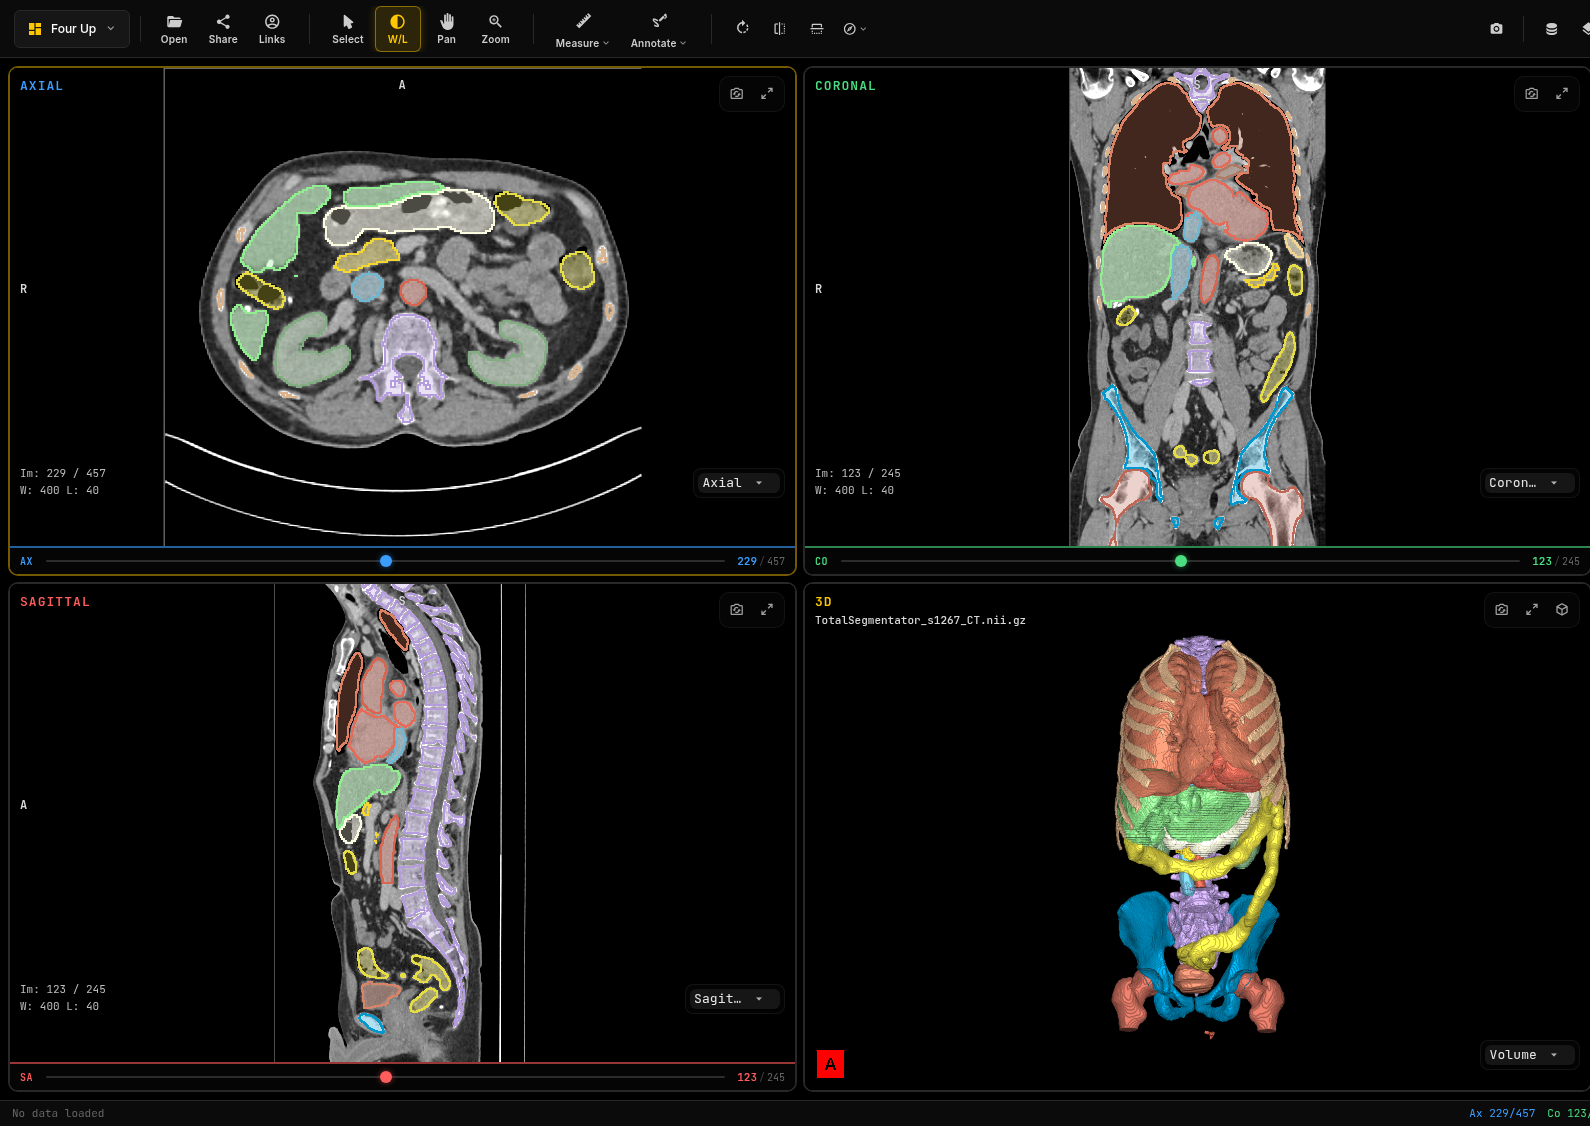Activate the Zoom magnifier tool
The image size is (1590, 1126).
495,29
